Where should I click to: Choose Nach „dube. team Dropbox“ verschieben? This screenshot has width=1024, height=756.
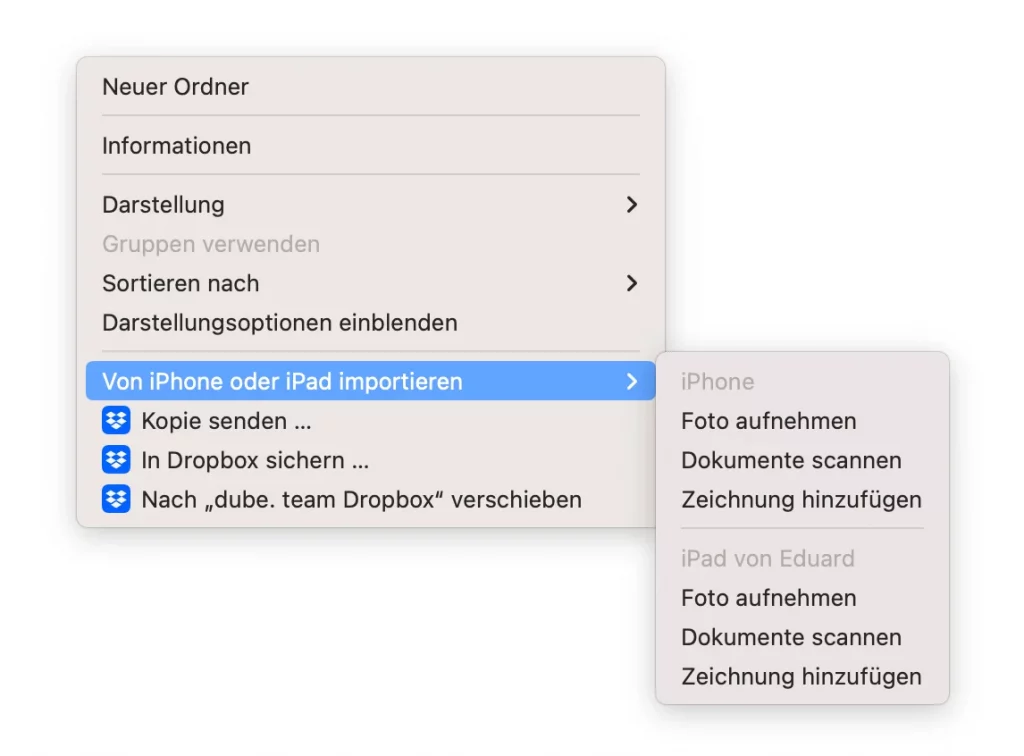tap(362, 499)
